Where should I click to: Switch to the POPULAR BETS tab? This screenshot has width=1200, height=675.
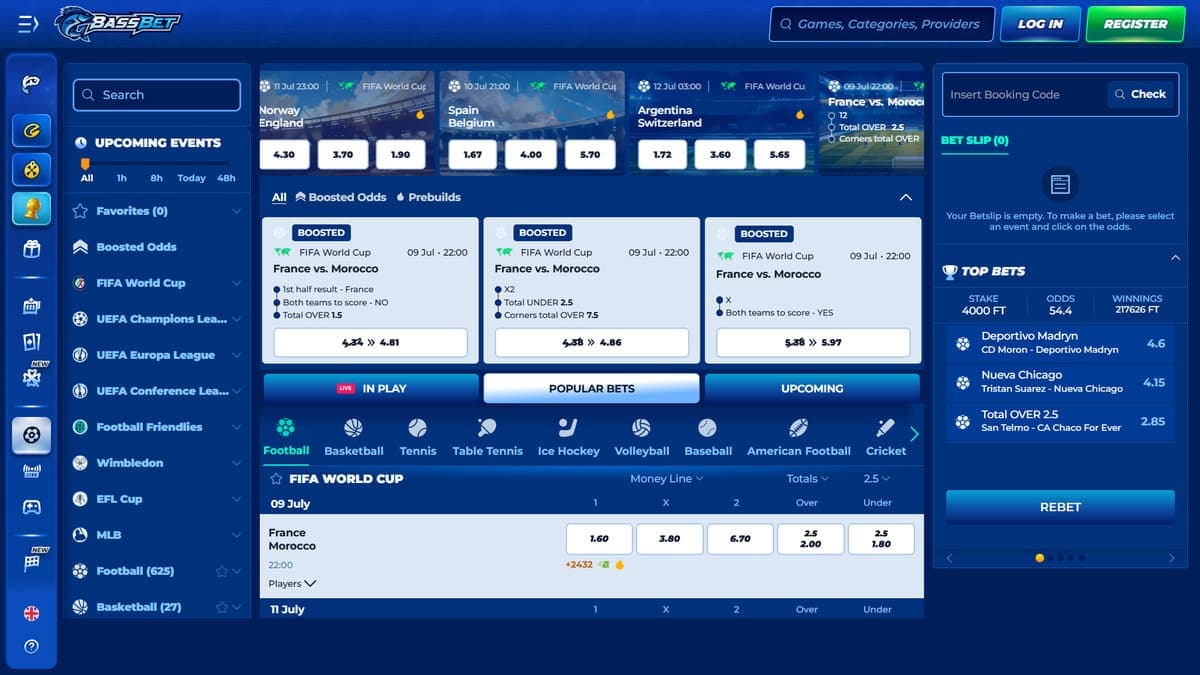(x=591, y=388)
